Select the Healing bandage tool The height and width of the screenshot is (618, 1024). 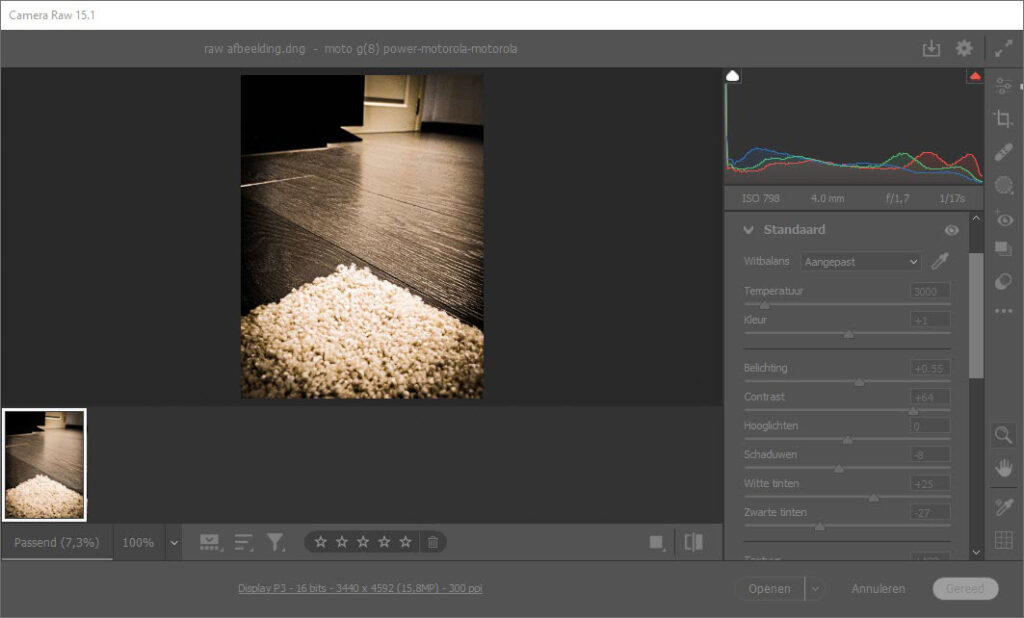(1004, 152)
